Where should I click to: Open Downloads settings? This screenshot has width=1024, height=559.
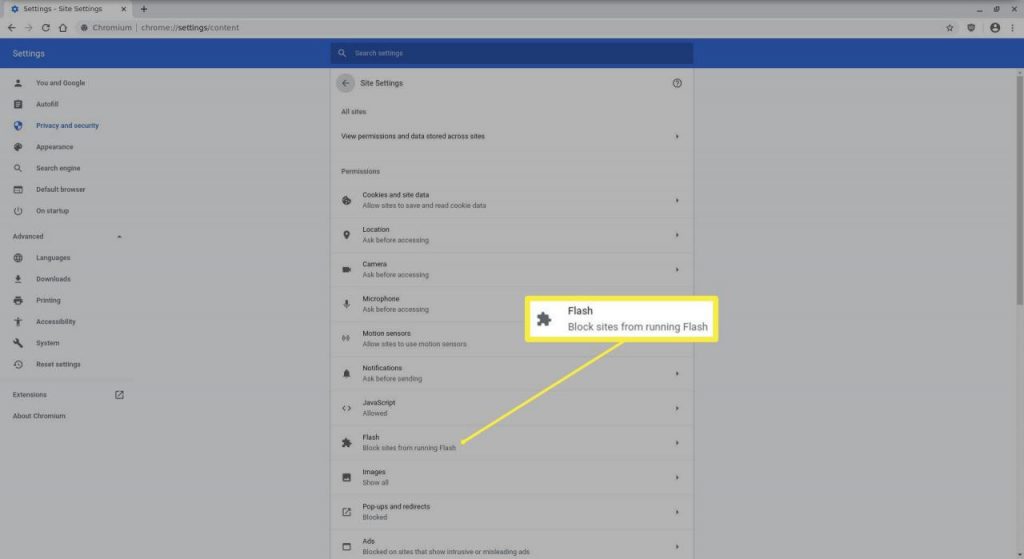[53, 279]
